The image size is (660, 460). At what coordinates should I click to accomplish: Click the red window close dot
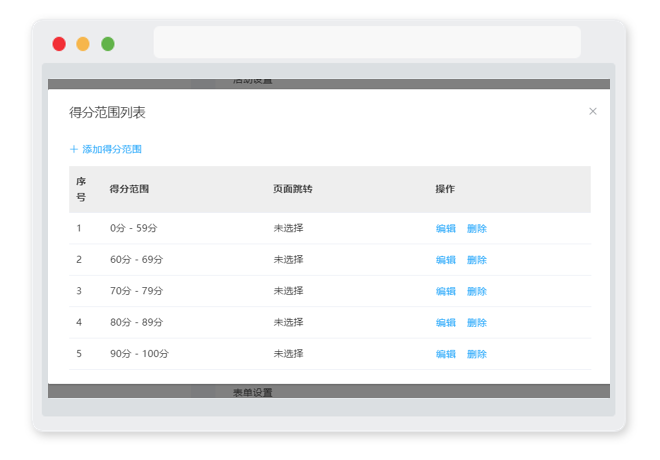tap(59, 44)
